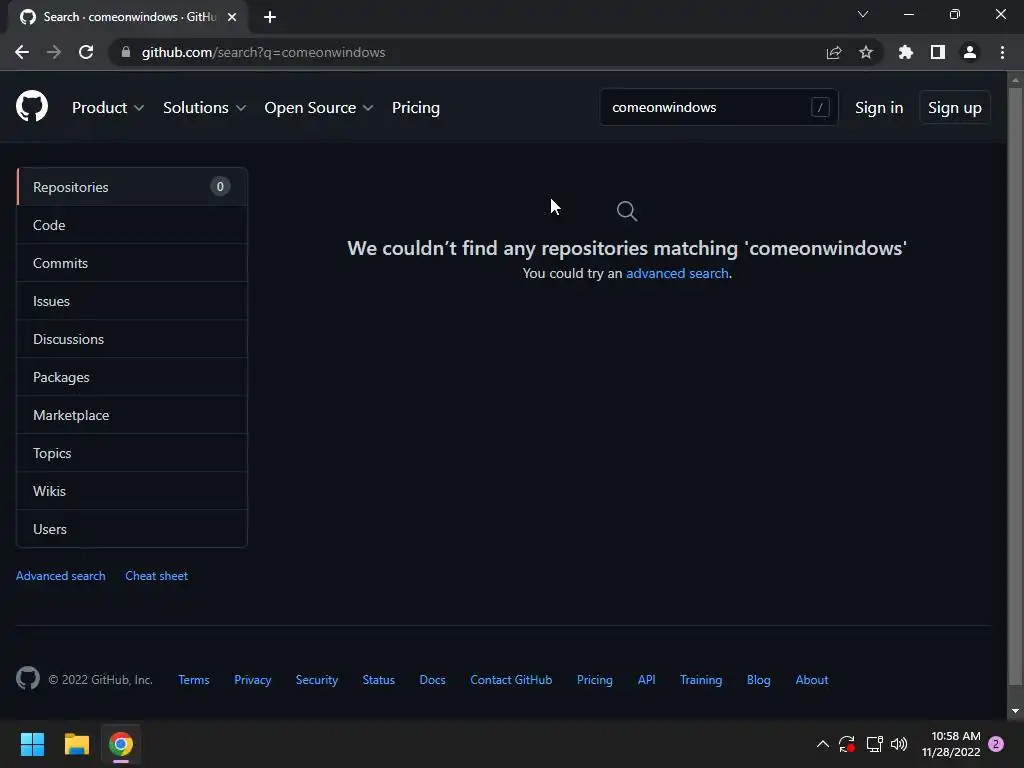
Task: Click the GitHub logo in the footer
Action: [28, 679]
